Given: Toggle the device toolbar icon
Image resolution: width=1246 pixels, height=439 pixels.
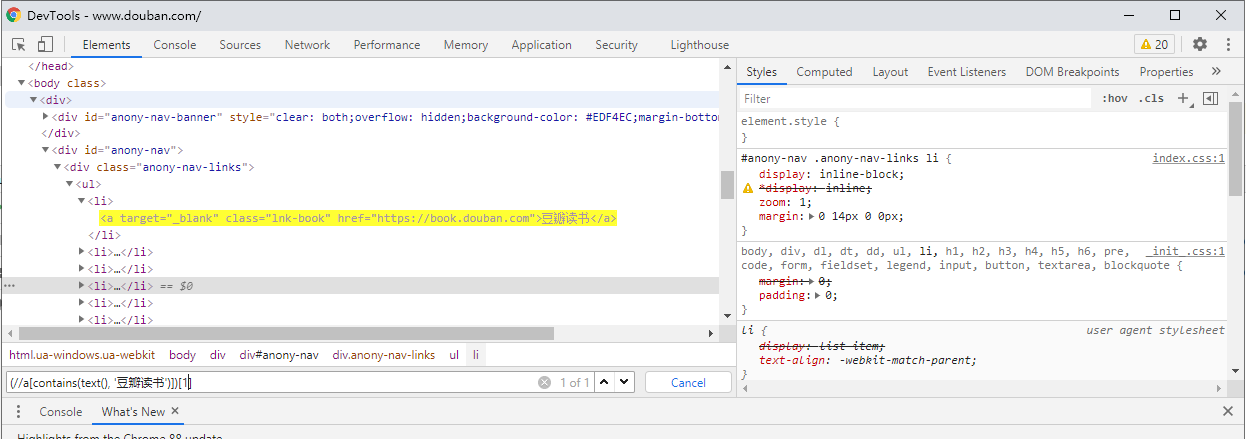Looking at the screenshot, I should [x=45, y=44].
